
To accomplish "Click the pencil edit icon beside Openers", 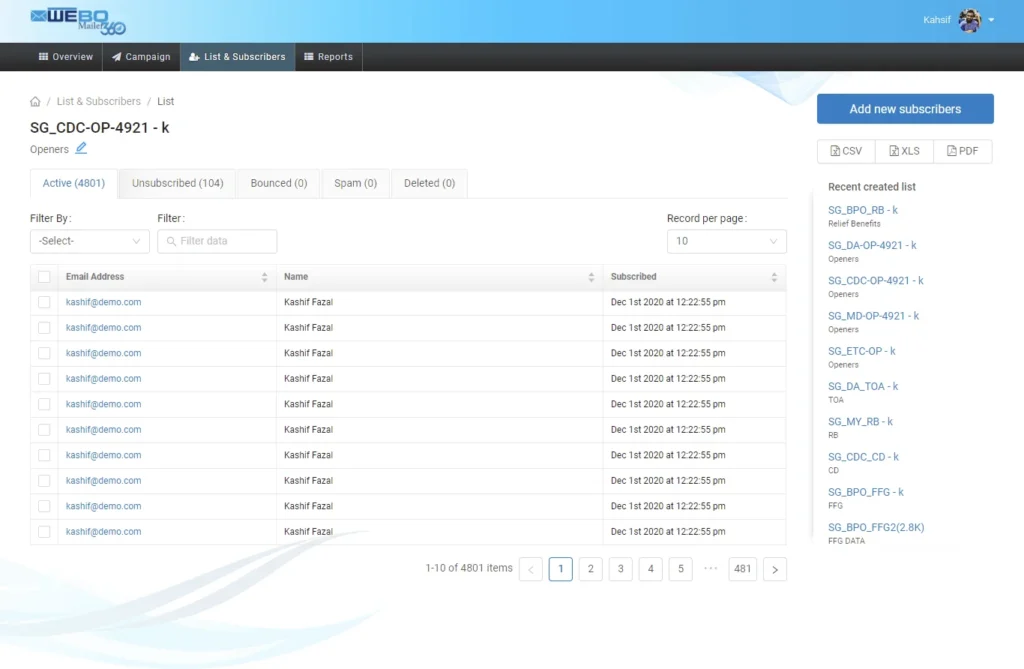I will [x=81, y=149].
